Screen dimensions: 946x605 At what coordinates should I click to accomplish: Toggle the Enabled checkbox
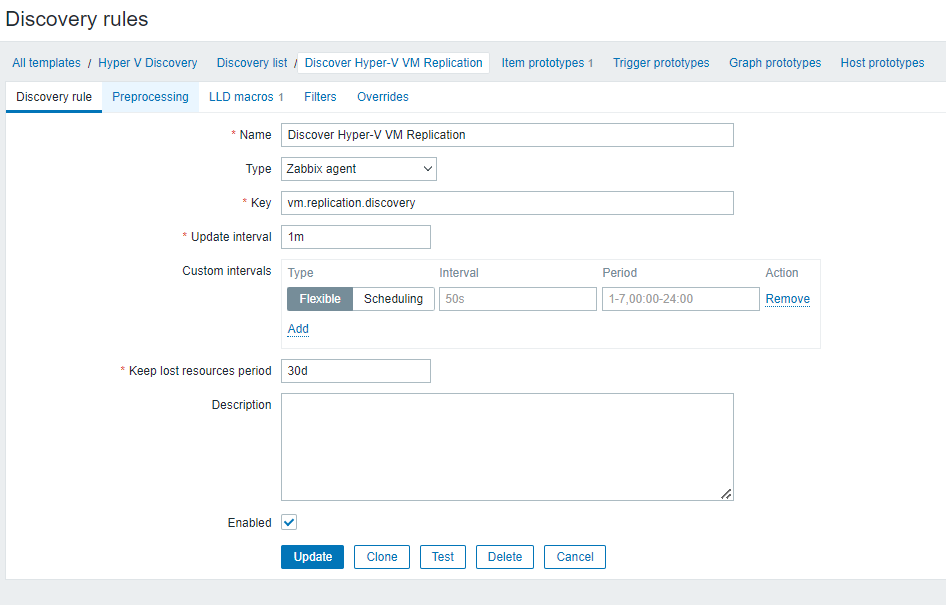[x=289, y=522]
